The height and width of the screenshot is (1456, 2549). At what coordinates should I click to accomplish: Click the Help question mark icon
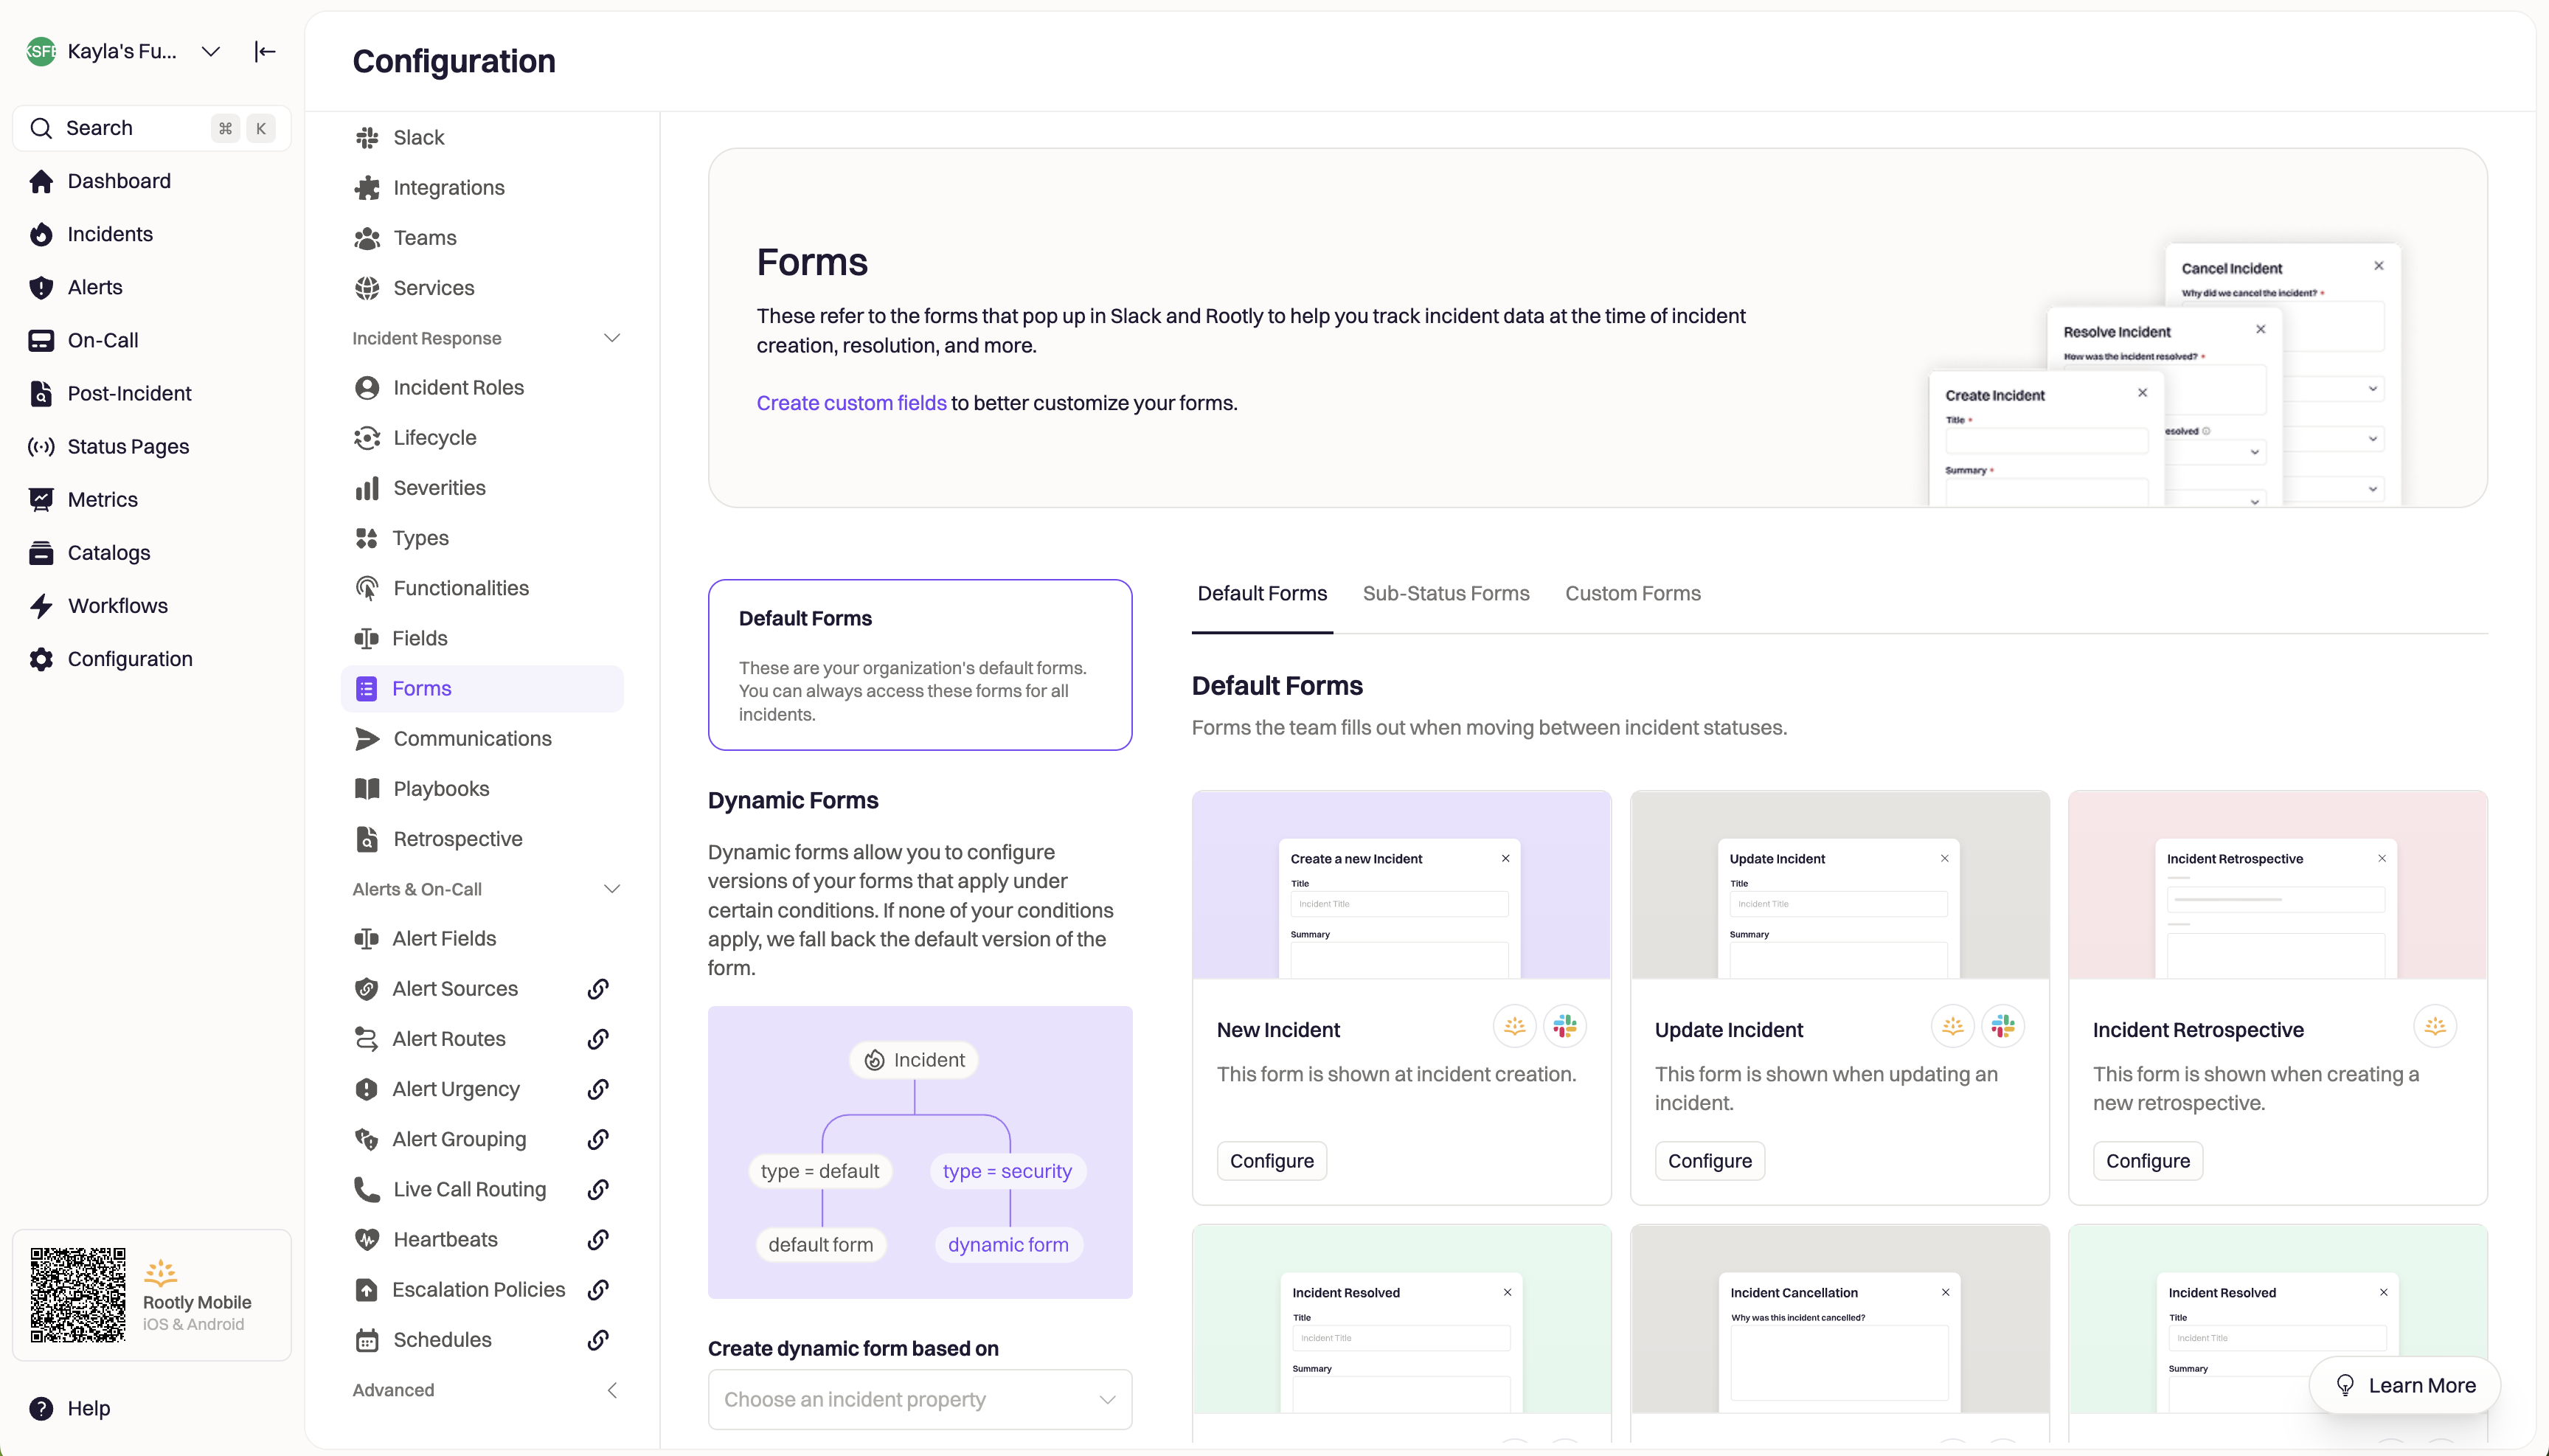[x=41, y=1408]
